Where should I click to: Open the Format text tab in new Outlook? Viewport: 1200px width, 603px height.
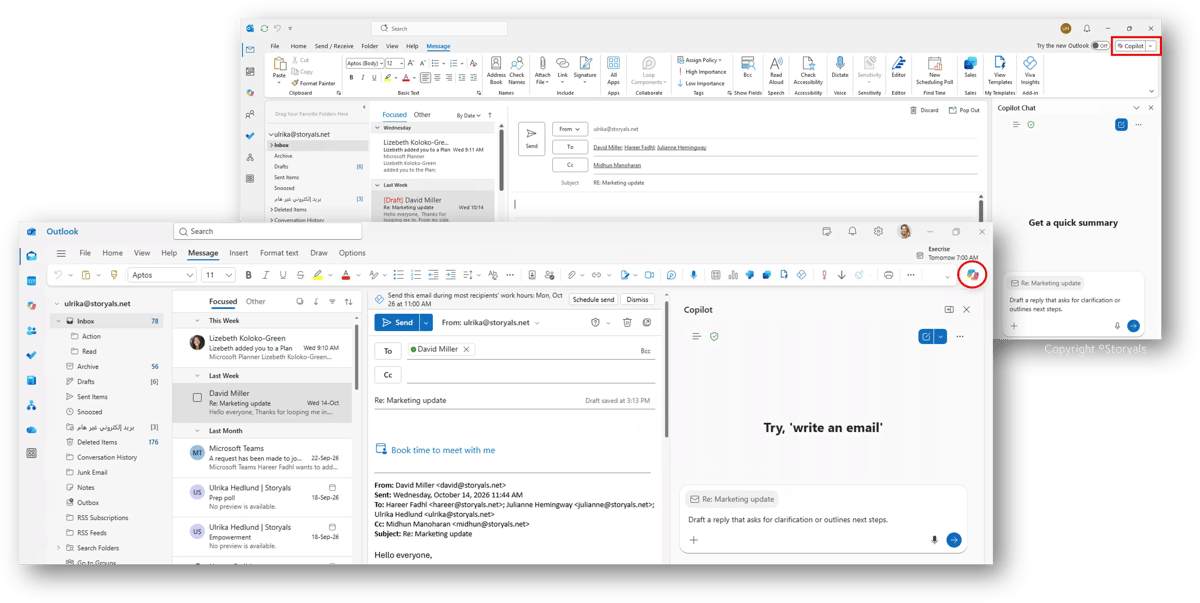point(279,254)
